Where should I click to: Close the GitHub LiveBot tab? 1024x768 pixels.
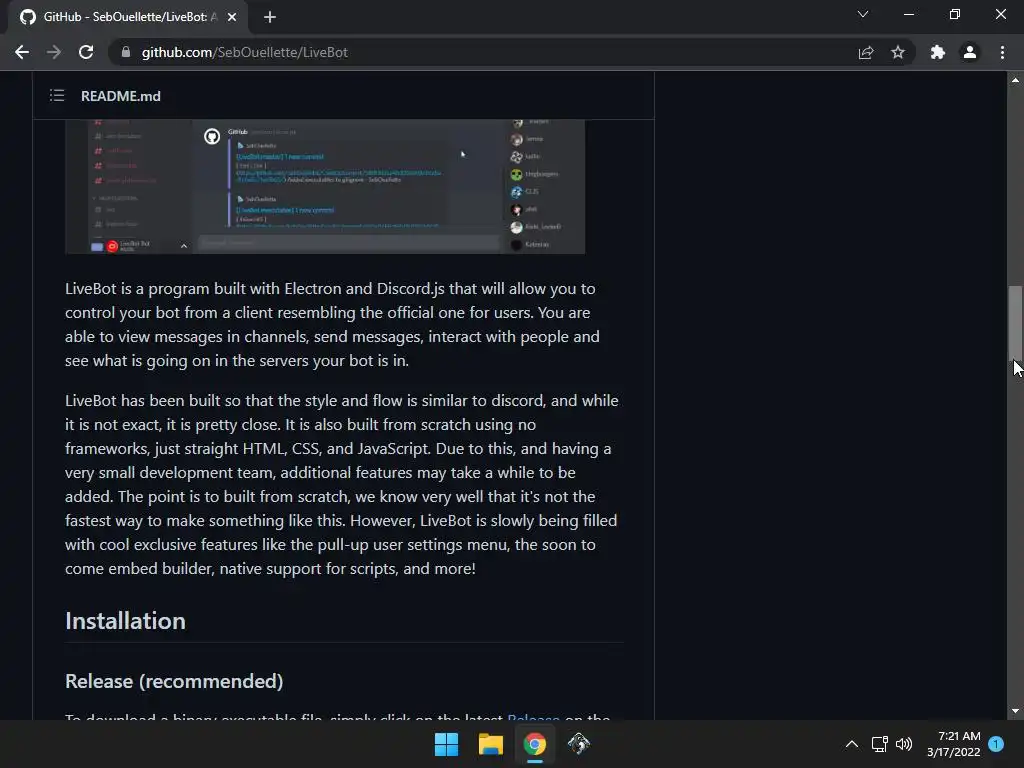232,17
